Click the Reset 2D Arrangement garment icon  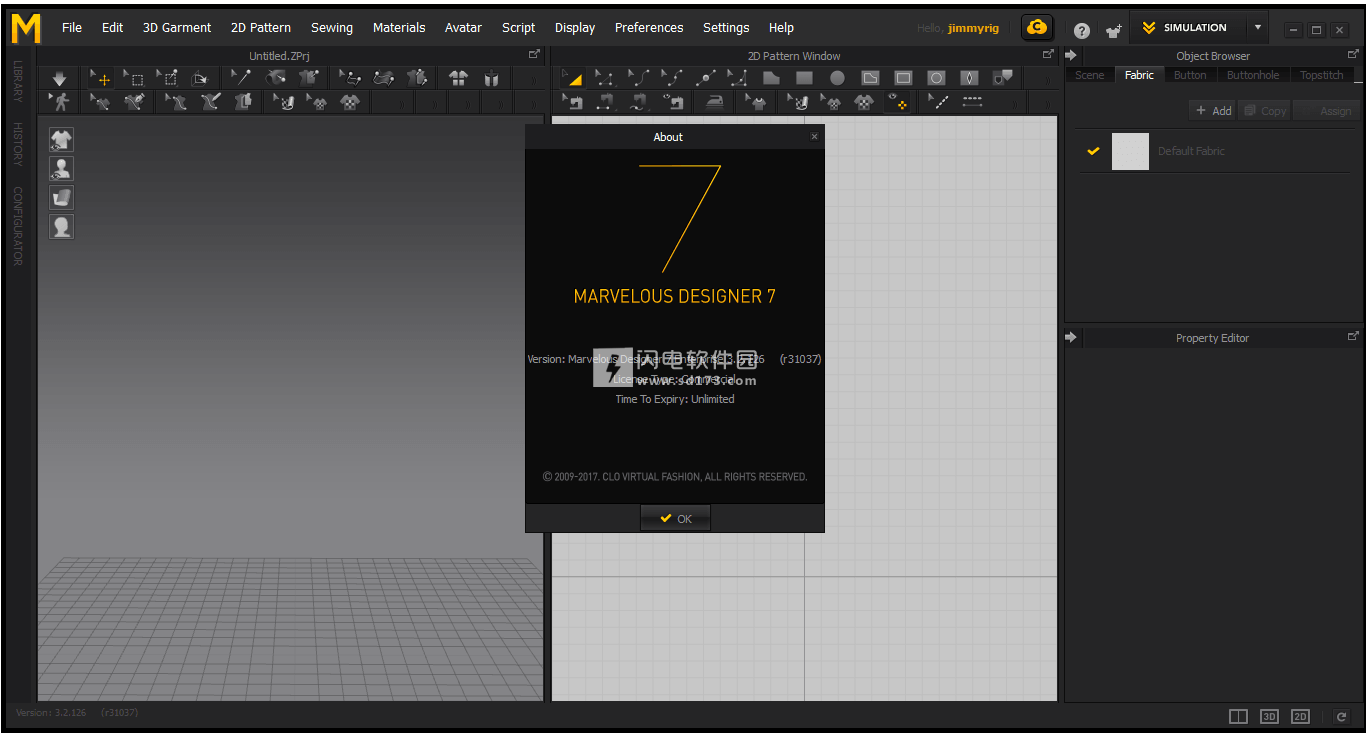tap(458, 78)
